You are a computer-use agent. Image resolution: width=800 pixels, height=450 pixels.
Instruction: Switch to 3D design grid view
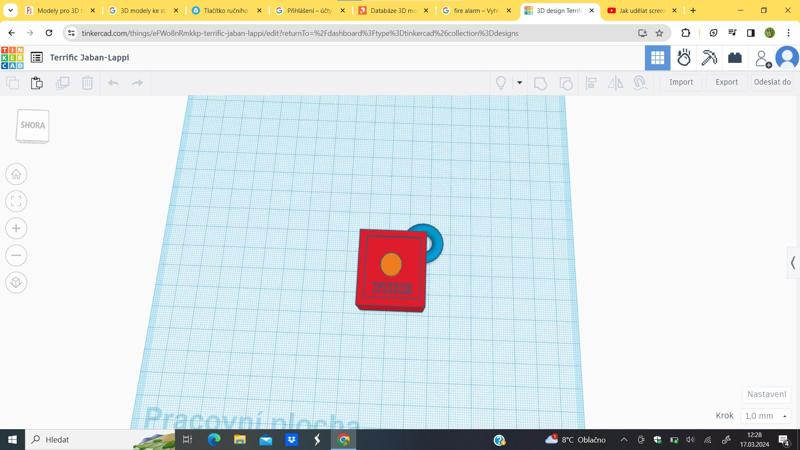click(x=658, y=58)
